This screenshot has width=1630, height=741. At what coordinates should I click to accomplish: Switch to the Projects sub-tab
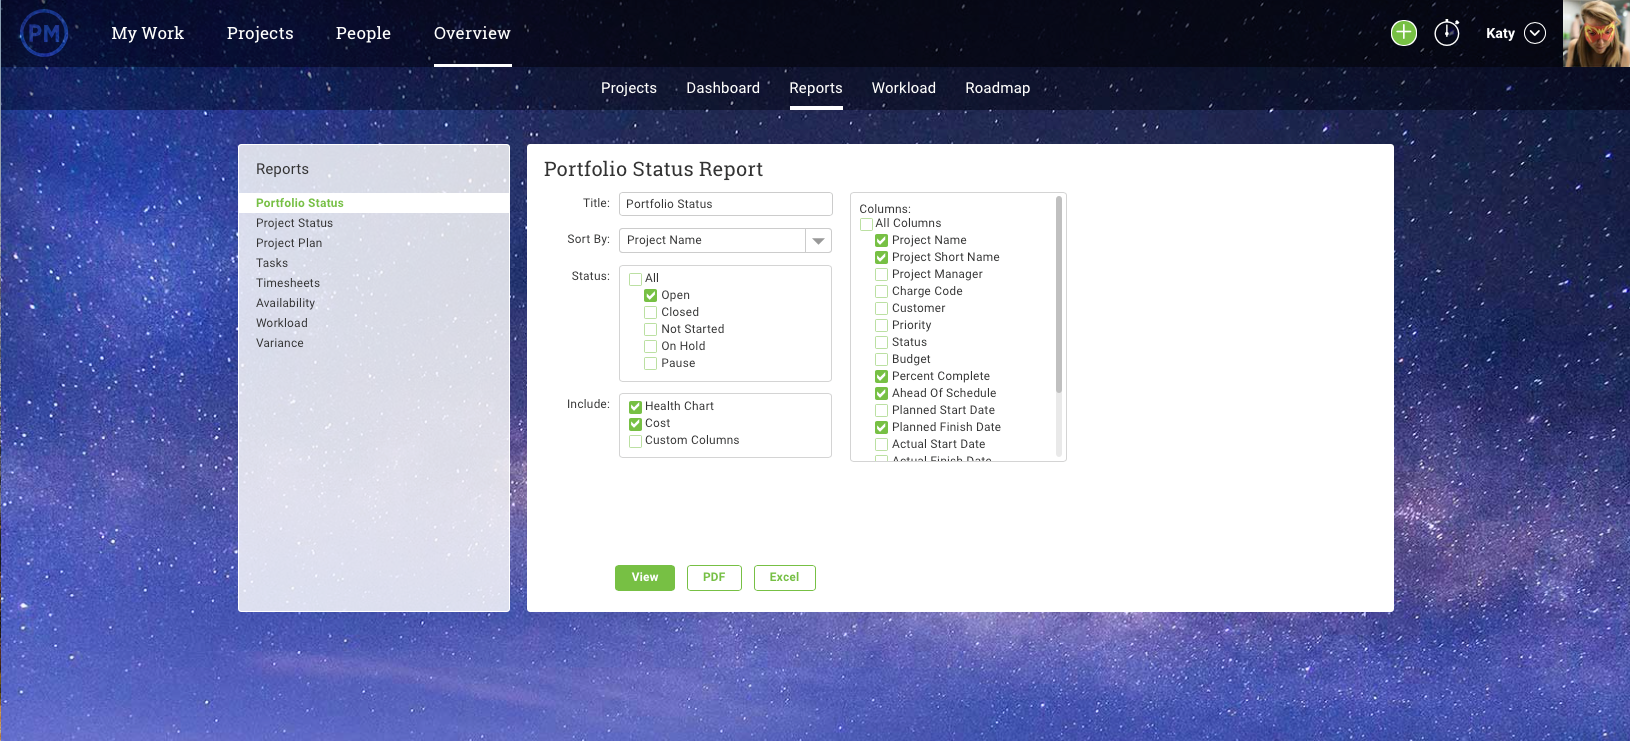tap(629, 88)
